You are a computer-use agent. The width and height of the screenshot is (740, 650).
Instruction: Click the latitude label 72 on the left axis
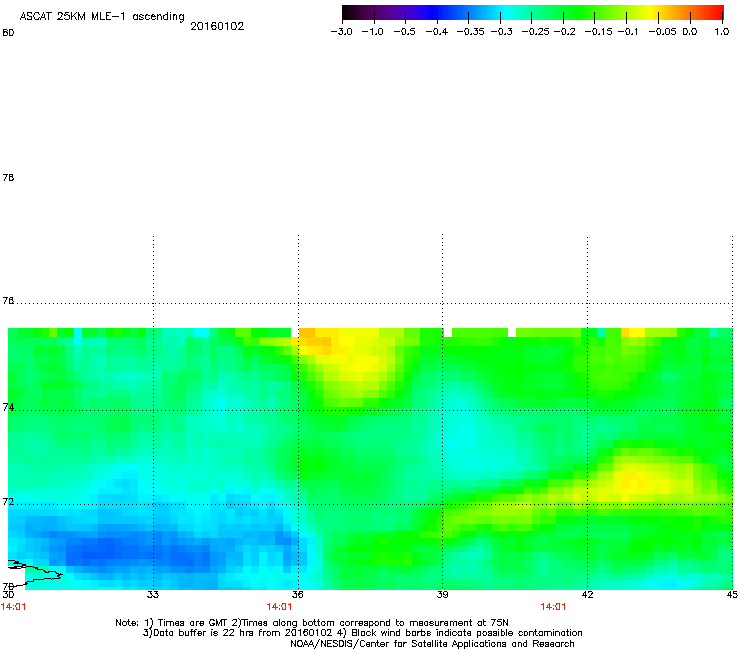pos(8,501)
